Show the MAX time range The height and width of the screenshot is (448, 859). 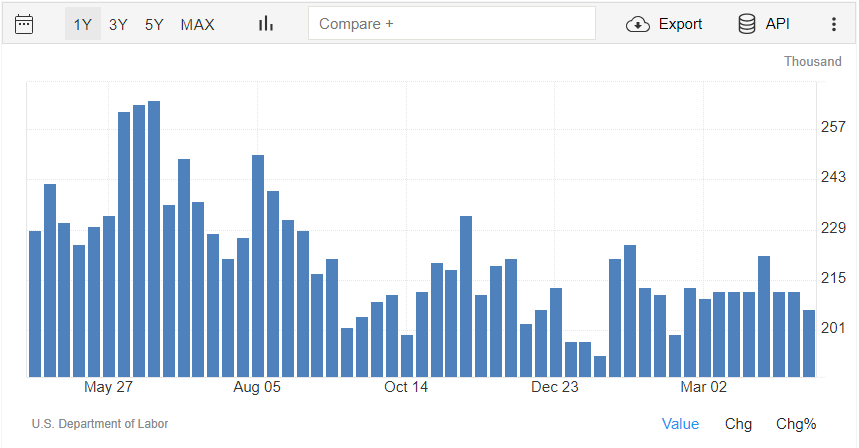tap(197, 25)
